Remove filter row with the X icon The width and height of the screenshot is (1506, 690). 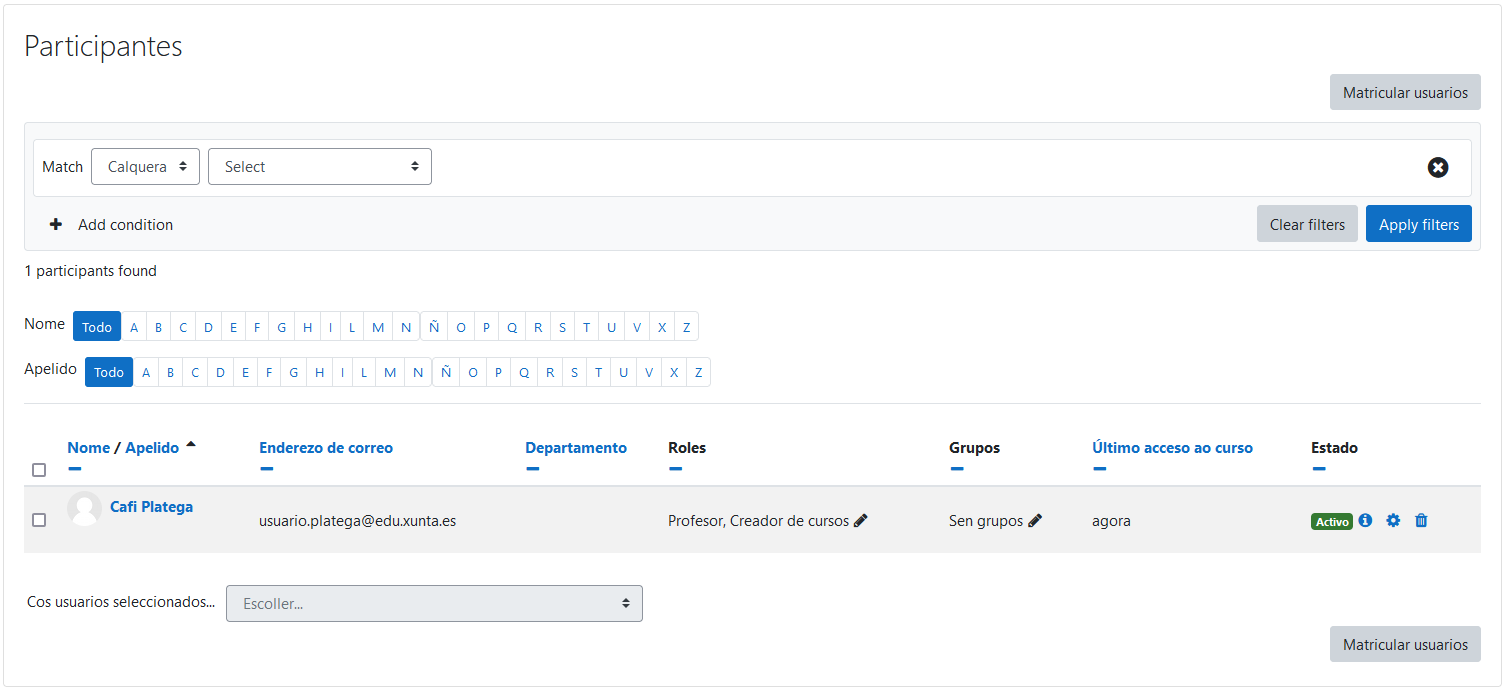coord(1437,168)
